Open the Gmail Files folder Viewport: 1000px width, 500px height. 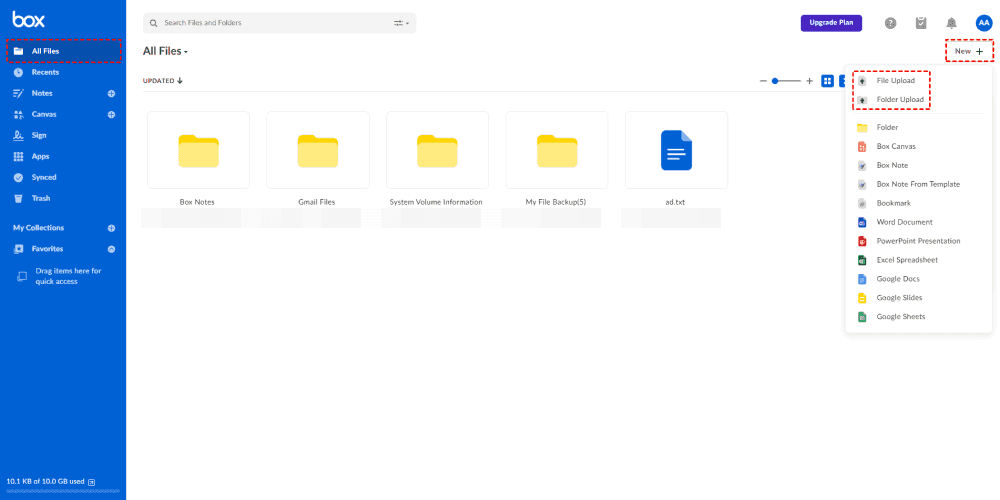point(318,151)
